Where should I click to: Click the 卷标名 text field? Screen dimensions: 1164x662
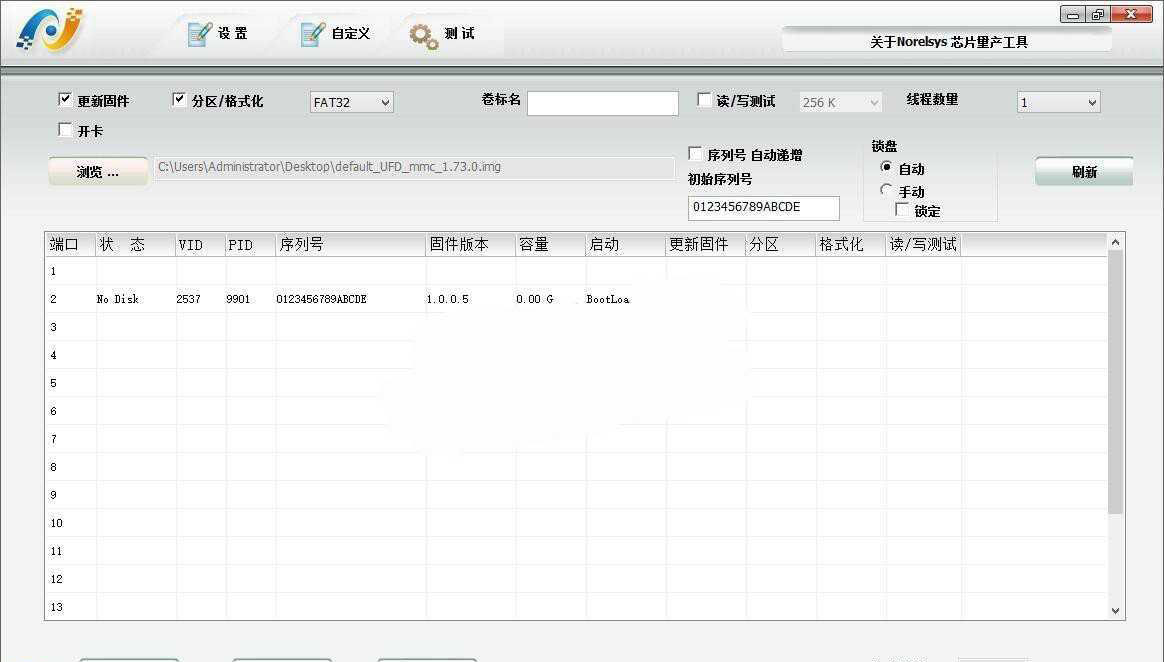pos(602,103)
